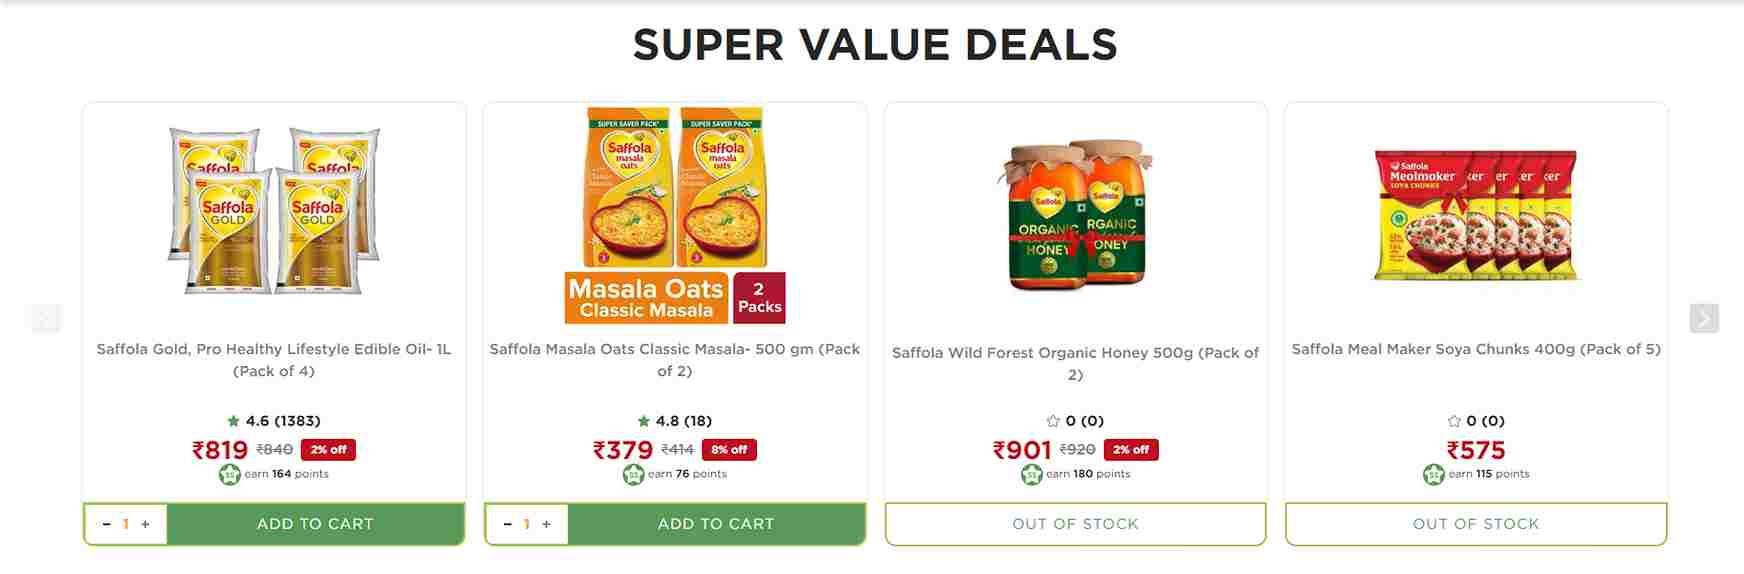This screenshot has height=574, width=1744.
Task: Open the Saffola Gold Edible Oil product title
Action: (274, 360)
